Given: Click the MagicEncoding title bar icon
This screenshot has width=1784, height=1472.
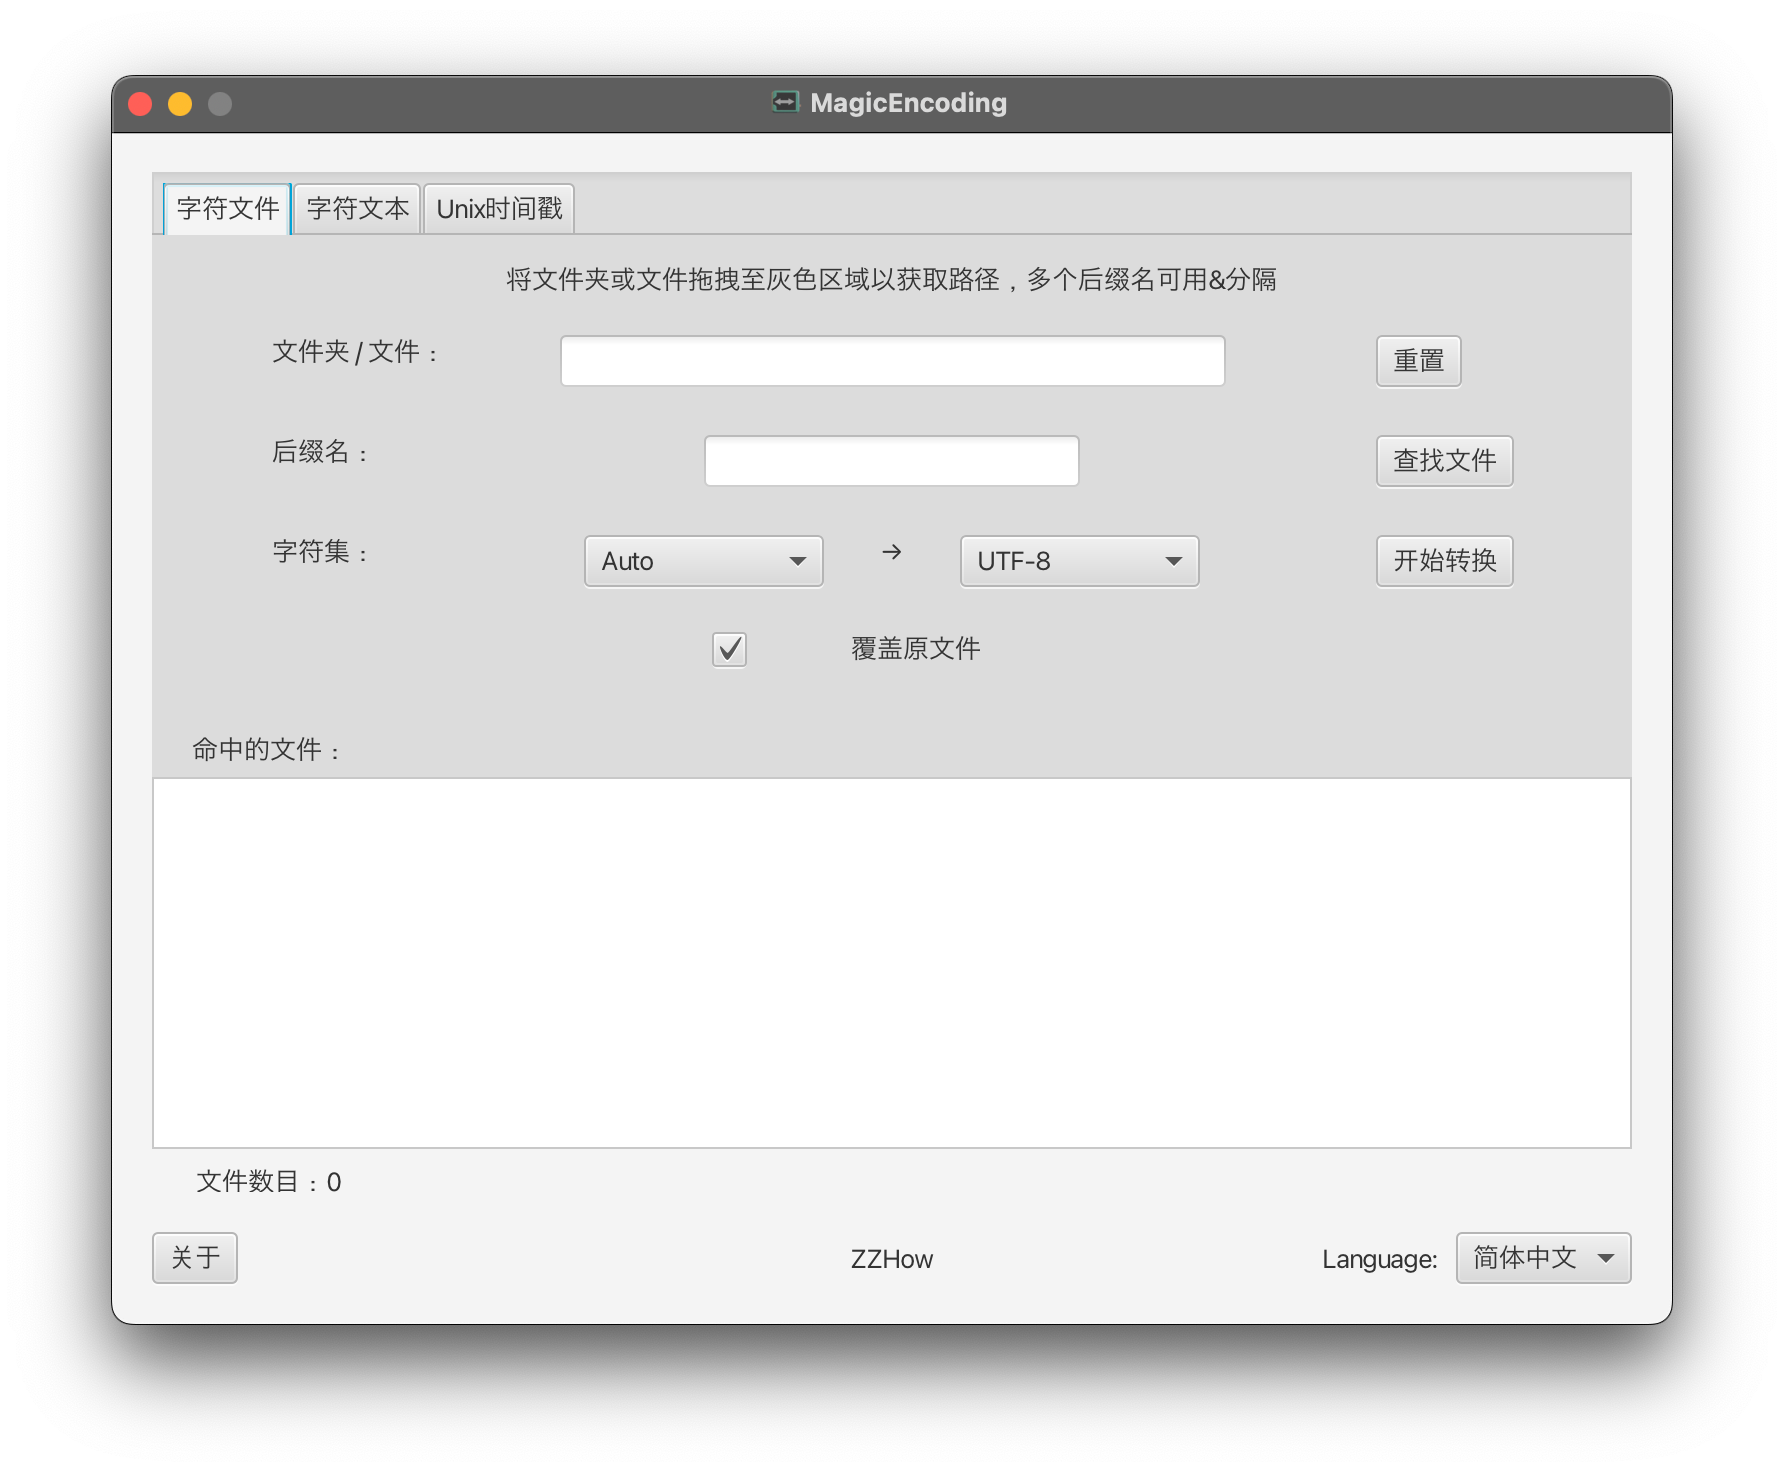Looking at the screenshot, I should (x=786, y=102).
